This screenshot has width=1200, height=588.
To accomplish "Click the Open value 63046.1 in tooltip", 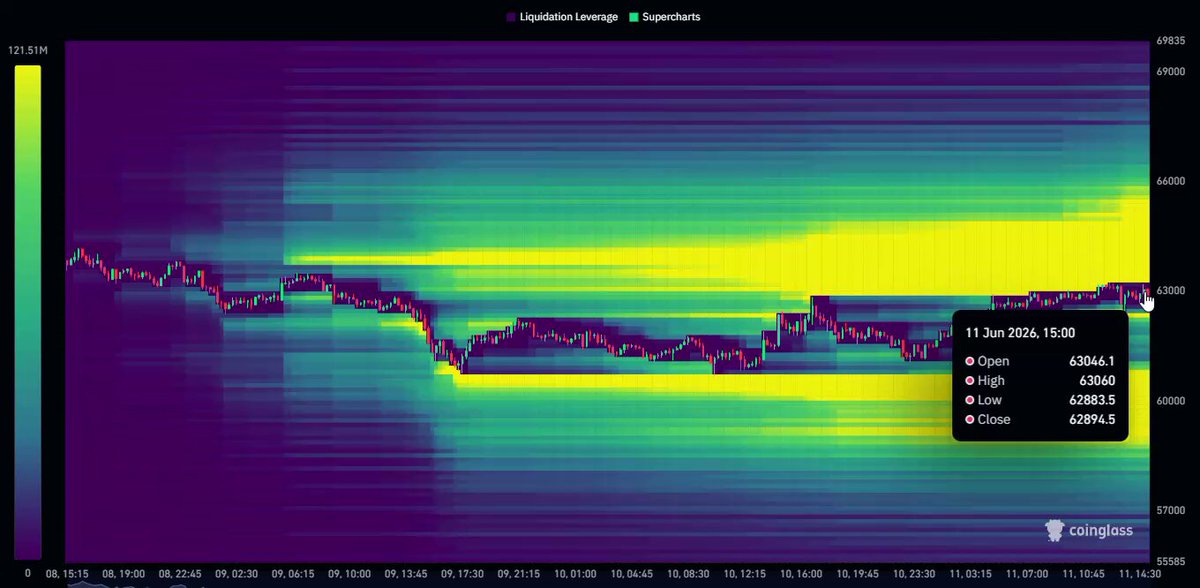I will tap(1092, 361).
